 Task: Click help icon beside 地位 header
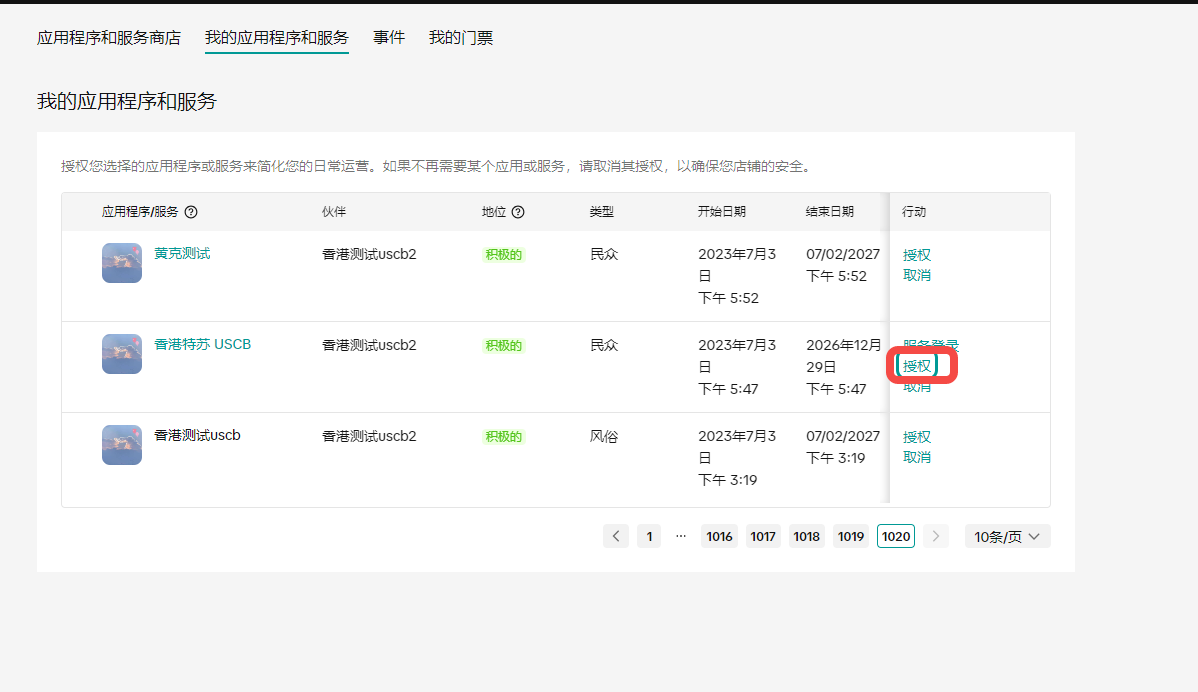pos(518,212)
